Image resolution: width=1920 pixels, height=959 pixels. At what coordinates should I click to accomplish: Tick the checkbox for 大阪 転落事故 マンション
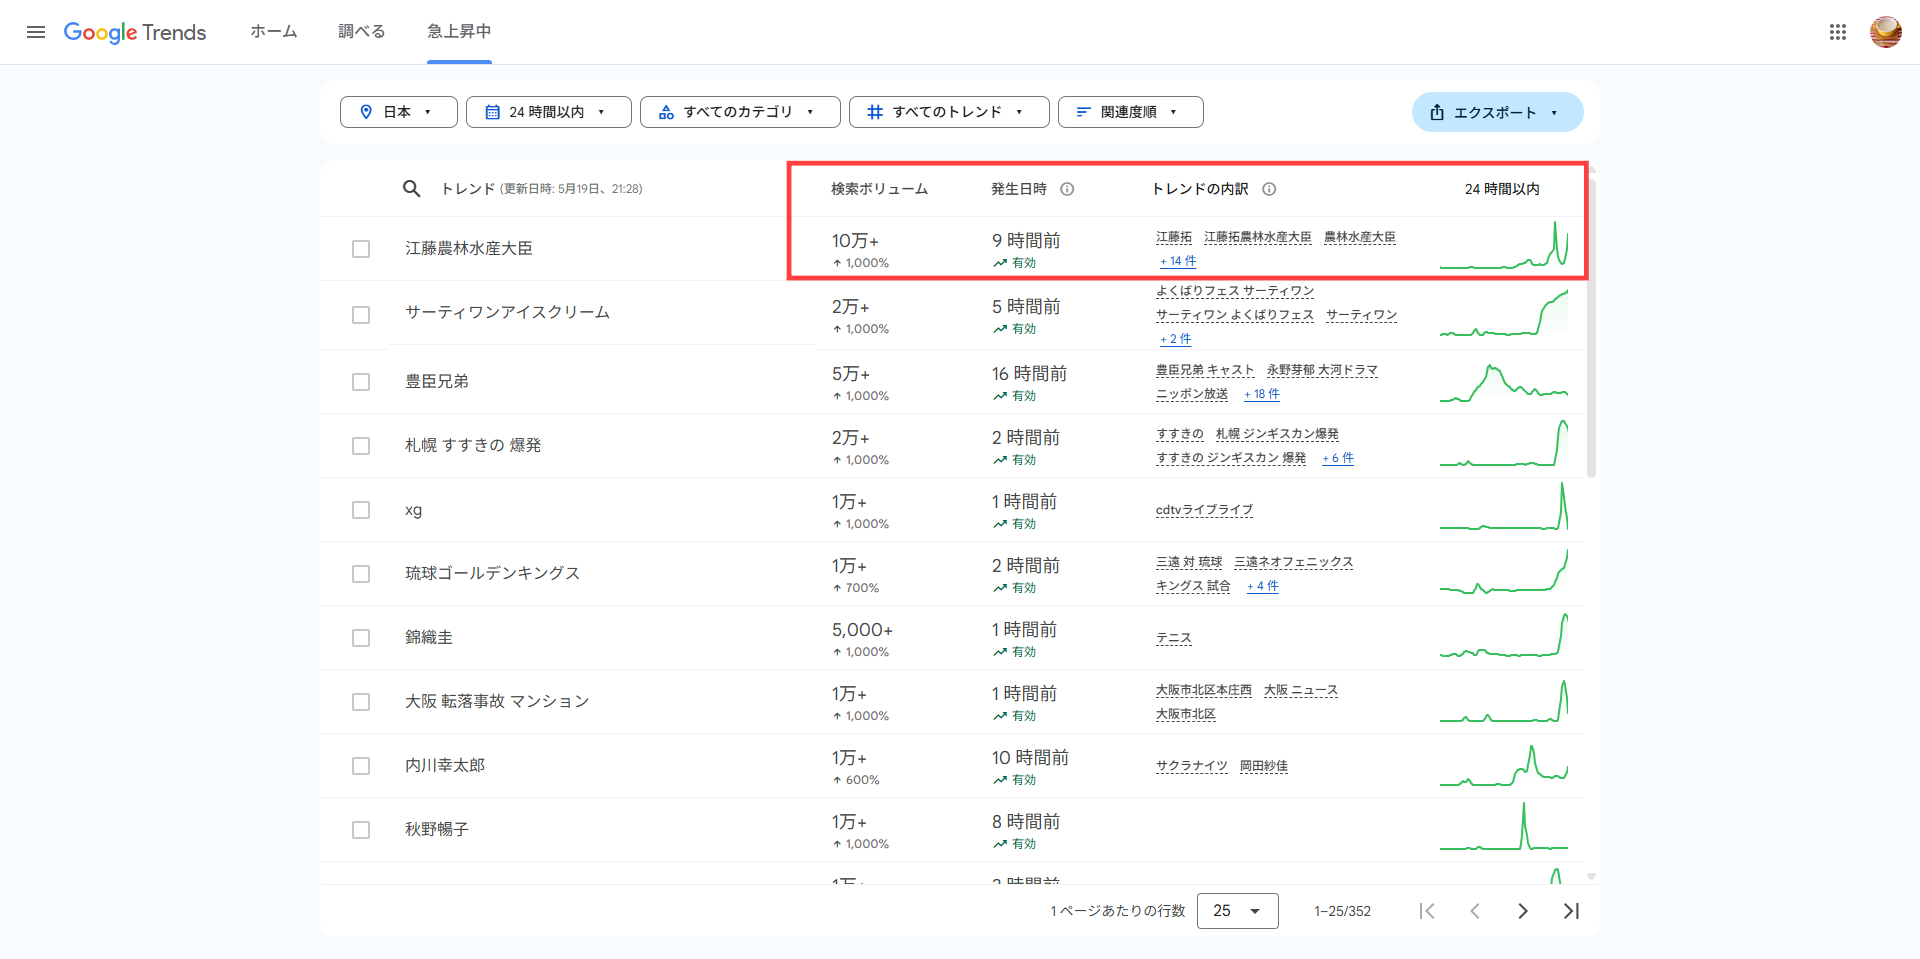click(361, 702)
